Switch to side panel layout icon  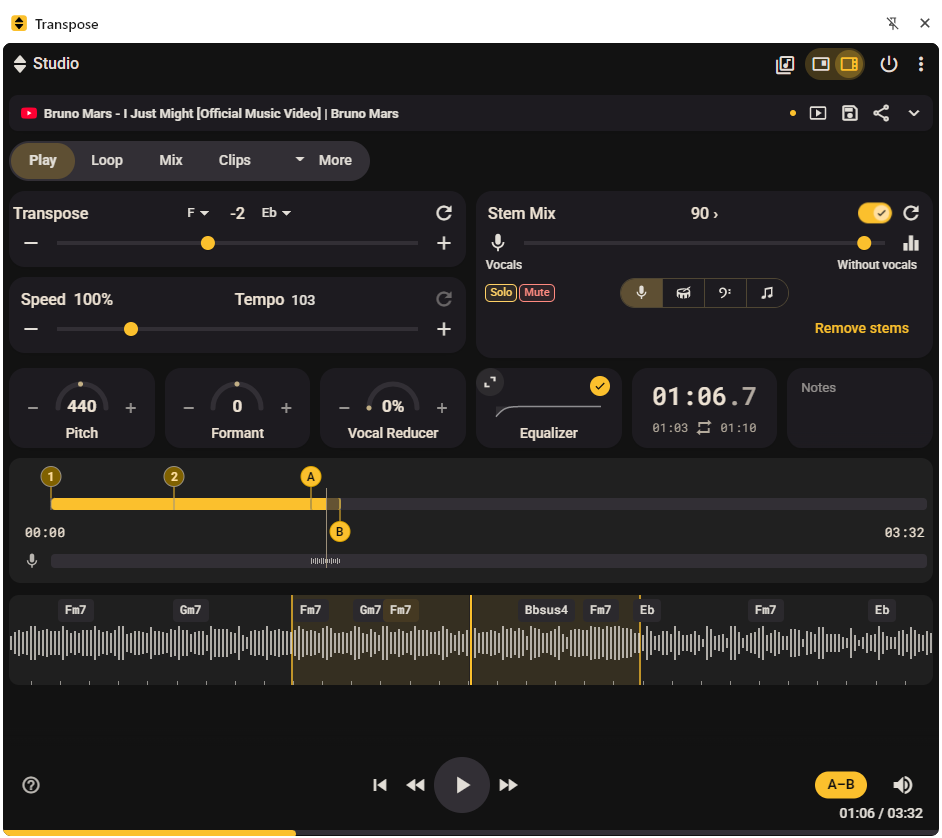[849, 64]
